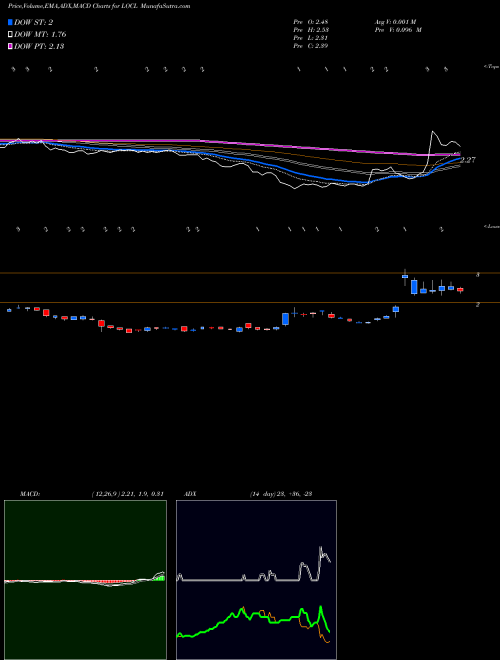Click the white DOW MT legend swatch
Image resolution: width=500 pixels, height=660 pixels.
click(x=10, y=34)
